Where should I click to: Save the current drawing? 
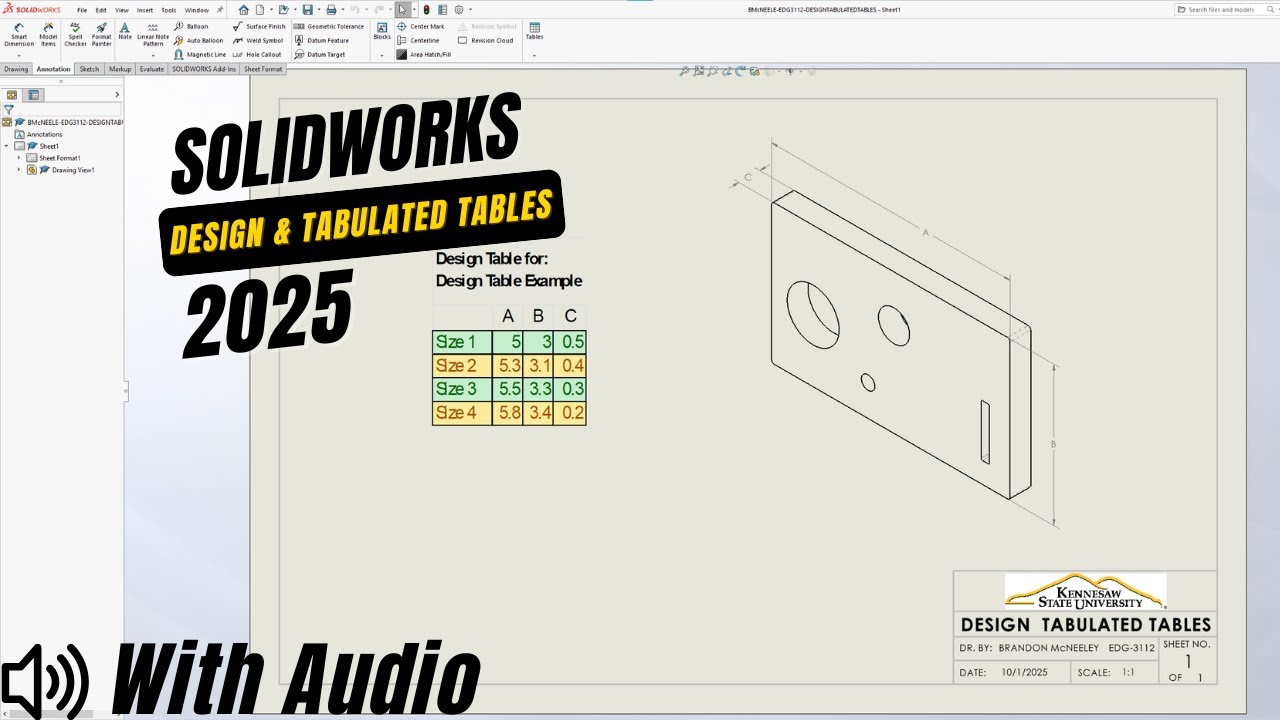pyautogui.click(x=308, y=9)
